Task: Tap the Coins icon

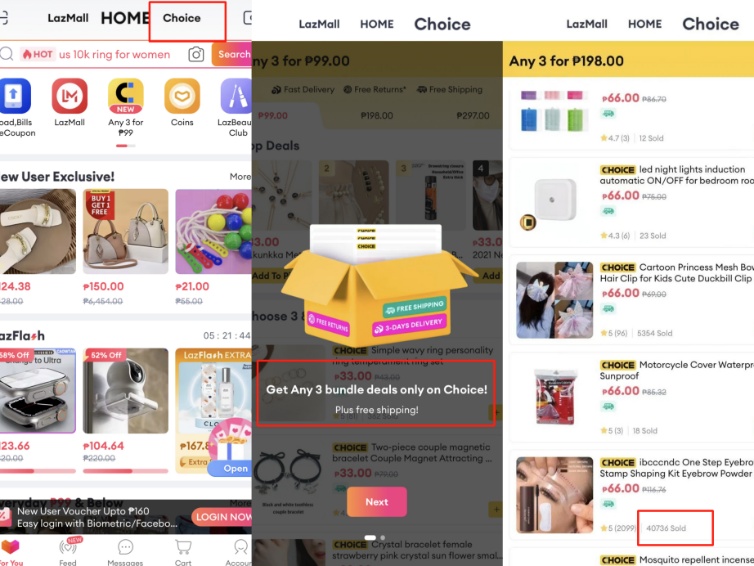Action: pos(182,96)
